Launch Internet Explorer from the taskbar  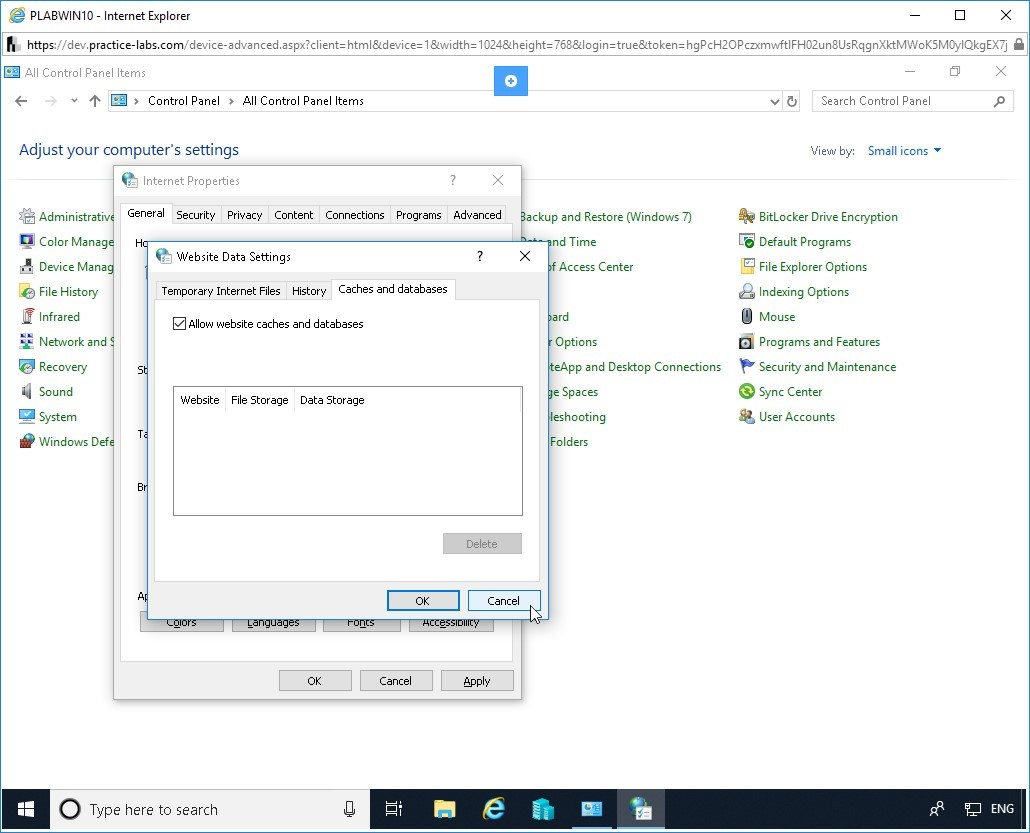coord(493,809)
